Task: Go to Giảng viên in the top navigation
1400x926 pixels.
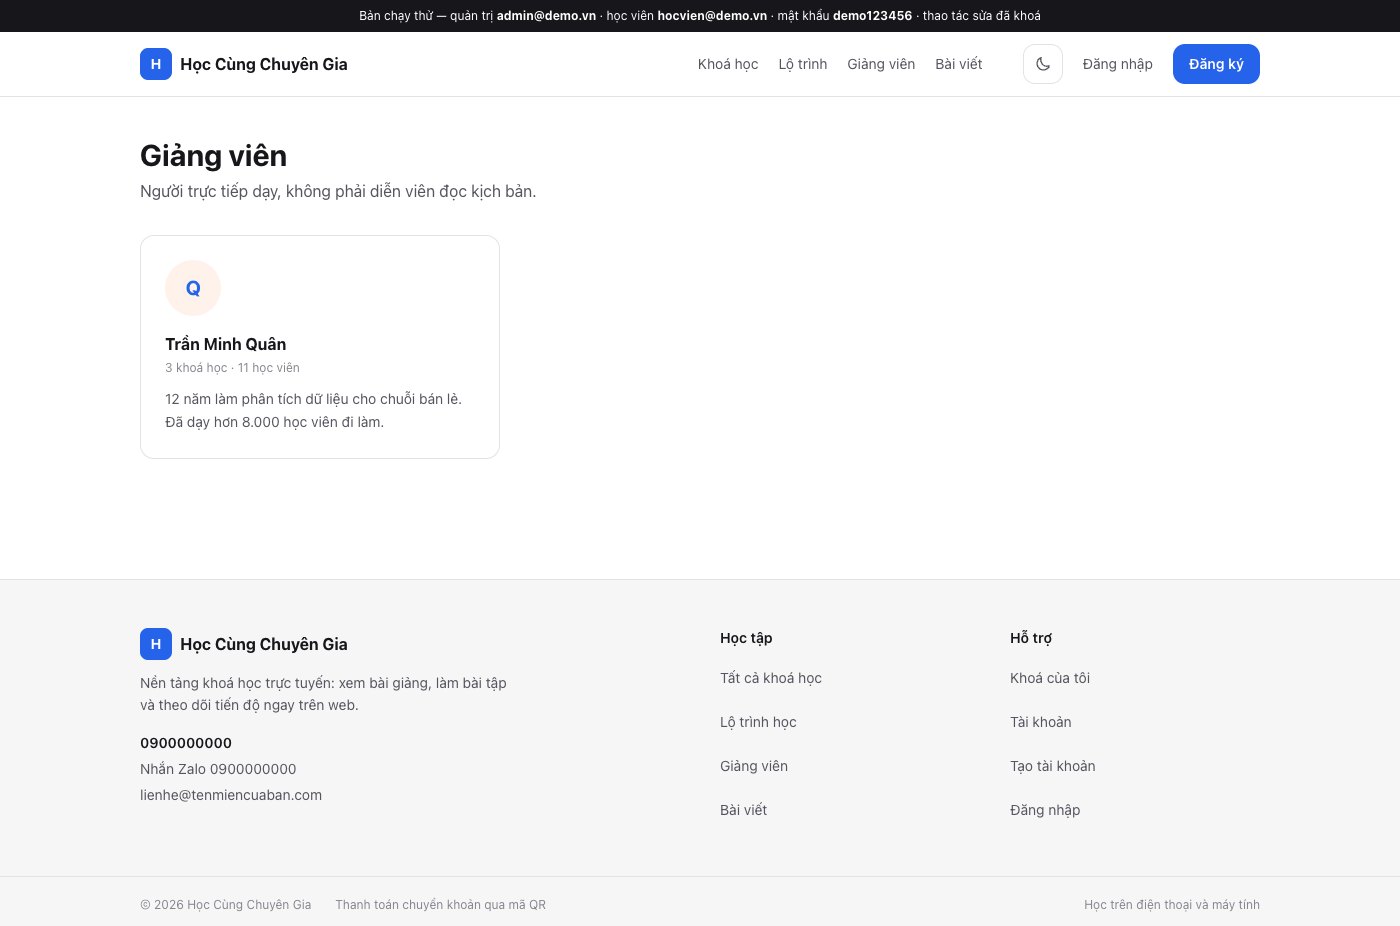Action: 881,64
